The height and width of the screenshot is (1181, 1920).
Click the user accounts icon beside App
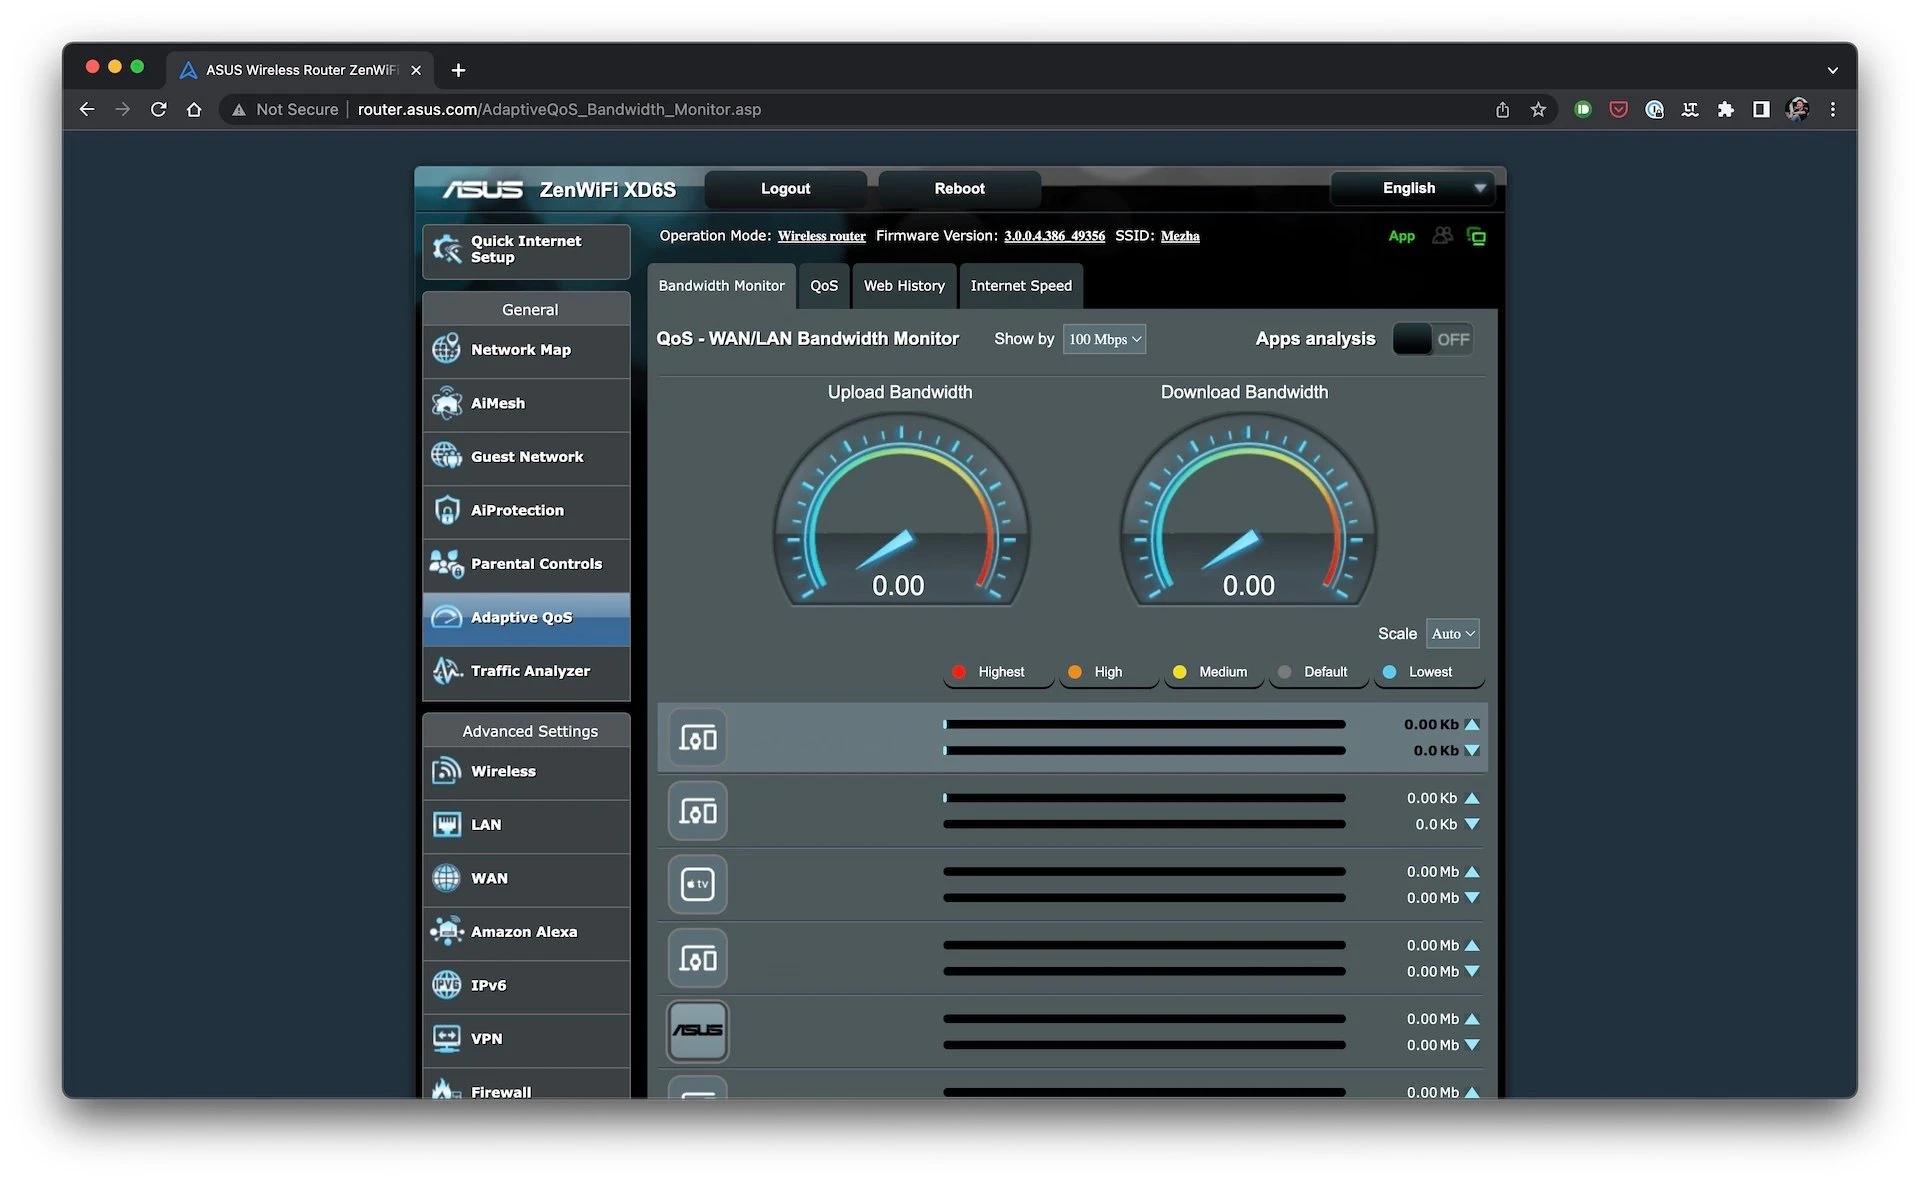(x=1442, y=236)
